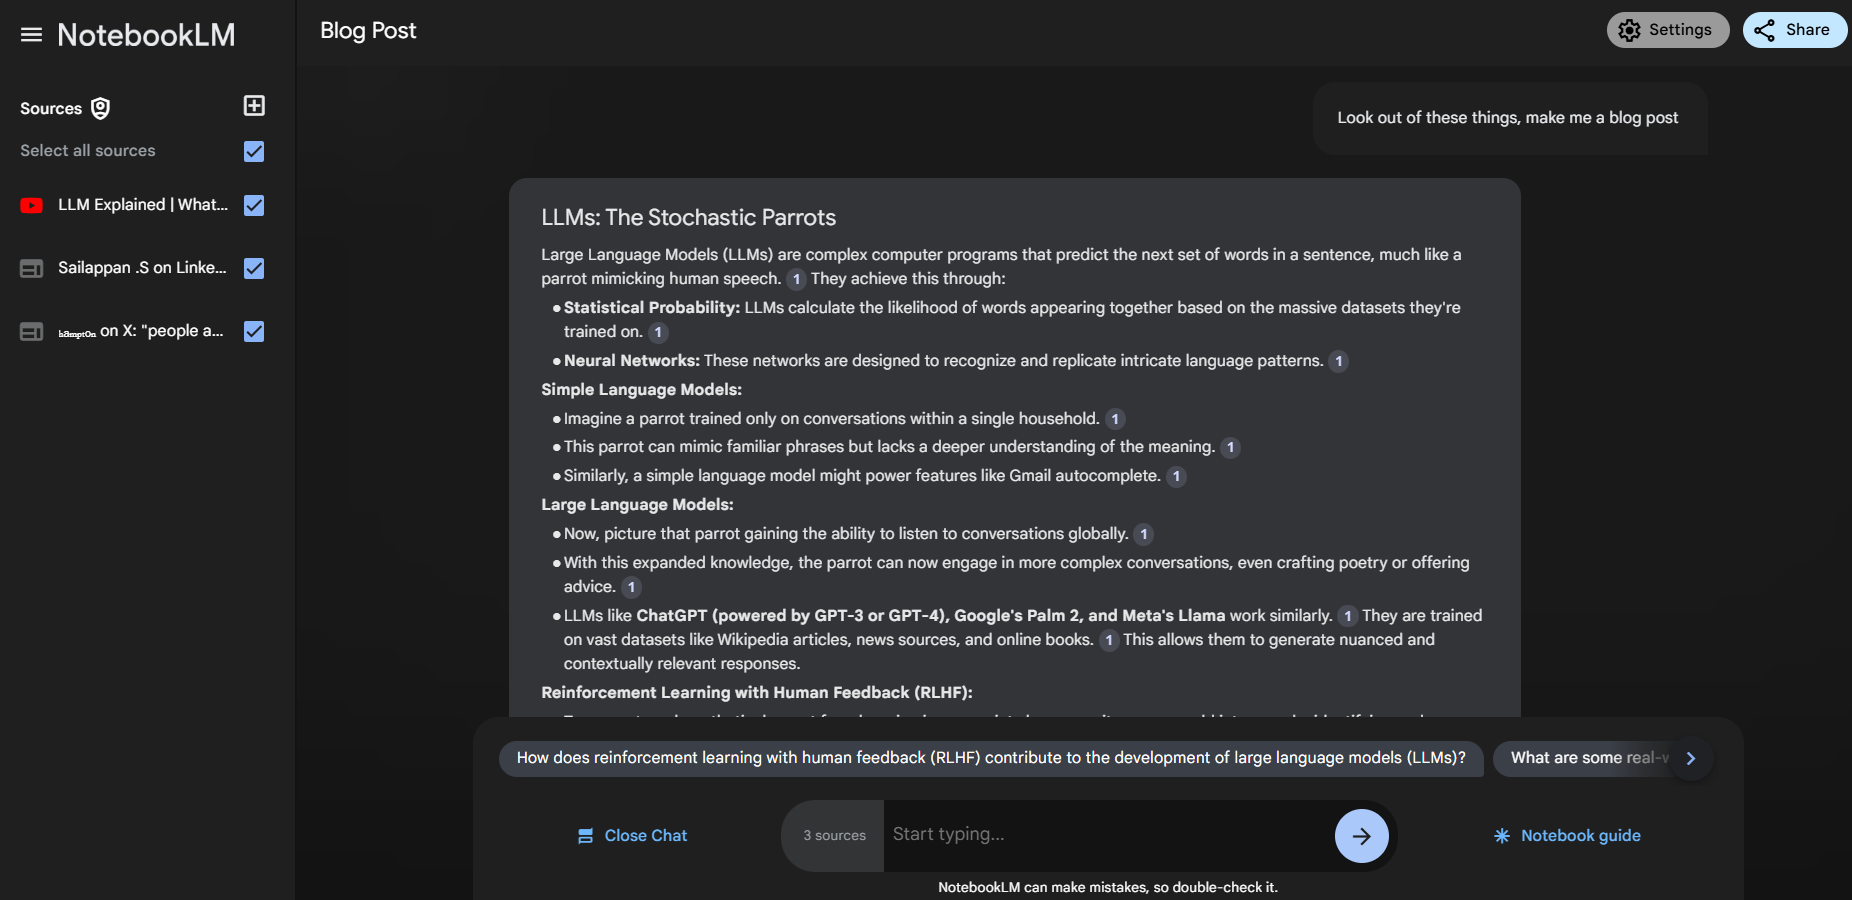
Task: Open the Blog Post notebook title
Action: (368, 31)
